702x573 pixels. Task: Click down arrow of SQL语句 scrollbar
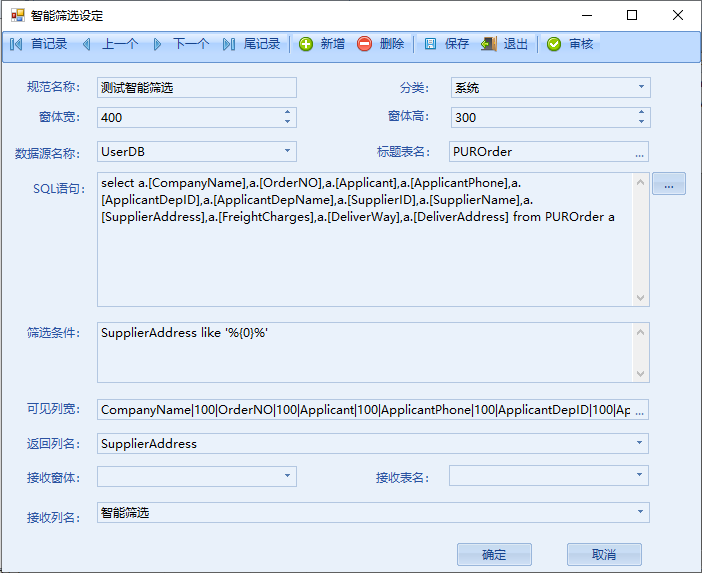point(640,298)
